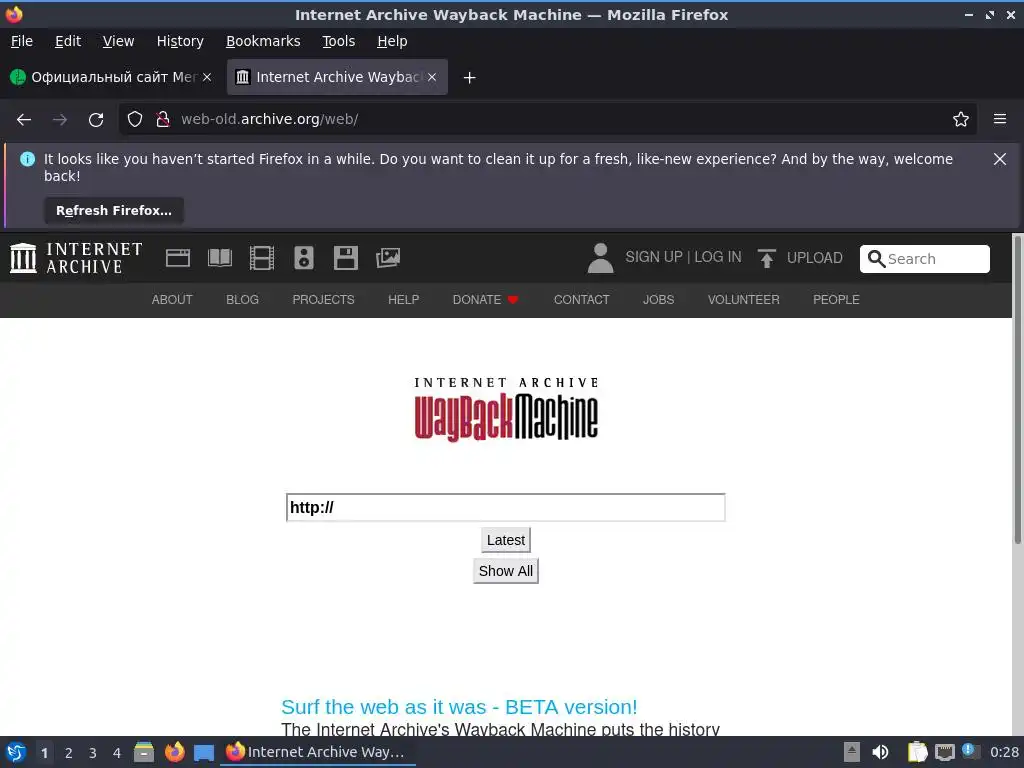Open the Internet Archive web section icon
1024x768 pixels.
coord(178,258)
